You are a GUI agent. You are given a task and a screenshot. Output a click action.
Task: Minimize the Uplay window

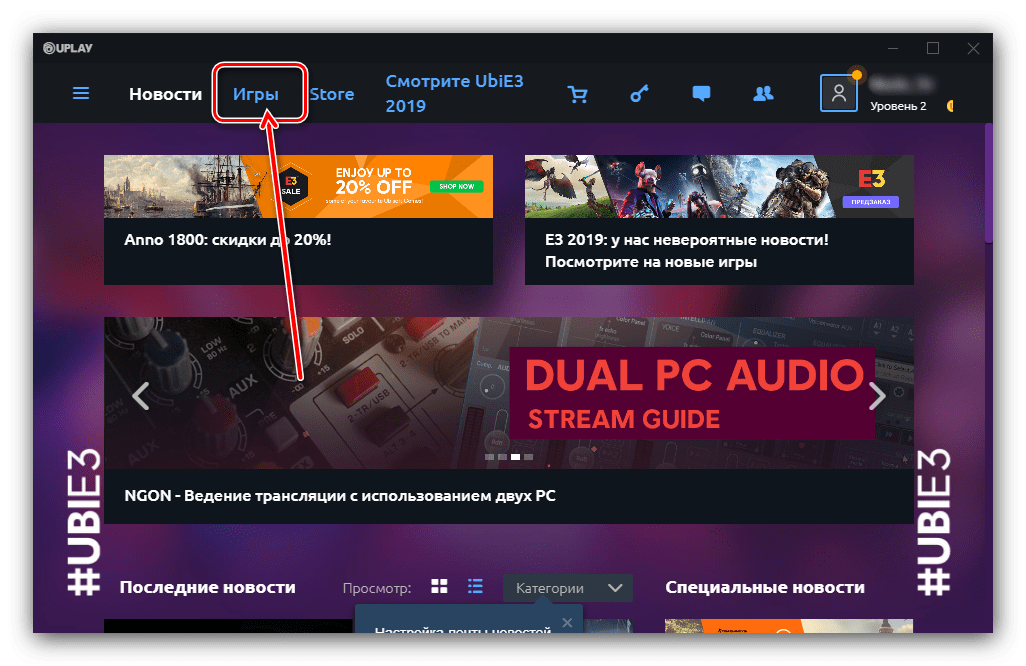click(x=893, y=48)
